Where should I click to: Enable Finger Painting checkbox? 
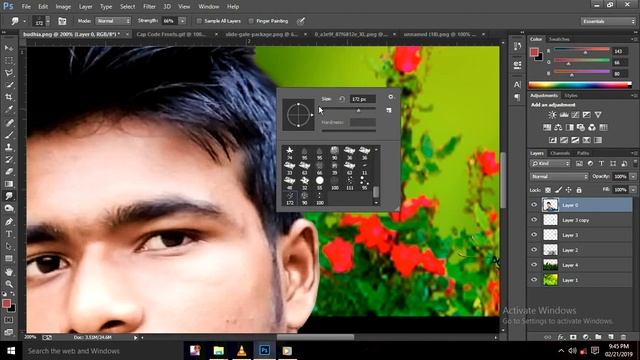click(251, 21)
